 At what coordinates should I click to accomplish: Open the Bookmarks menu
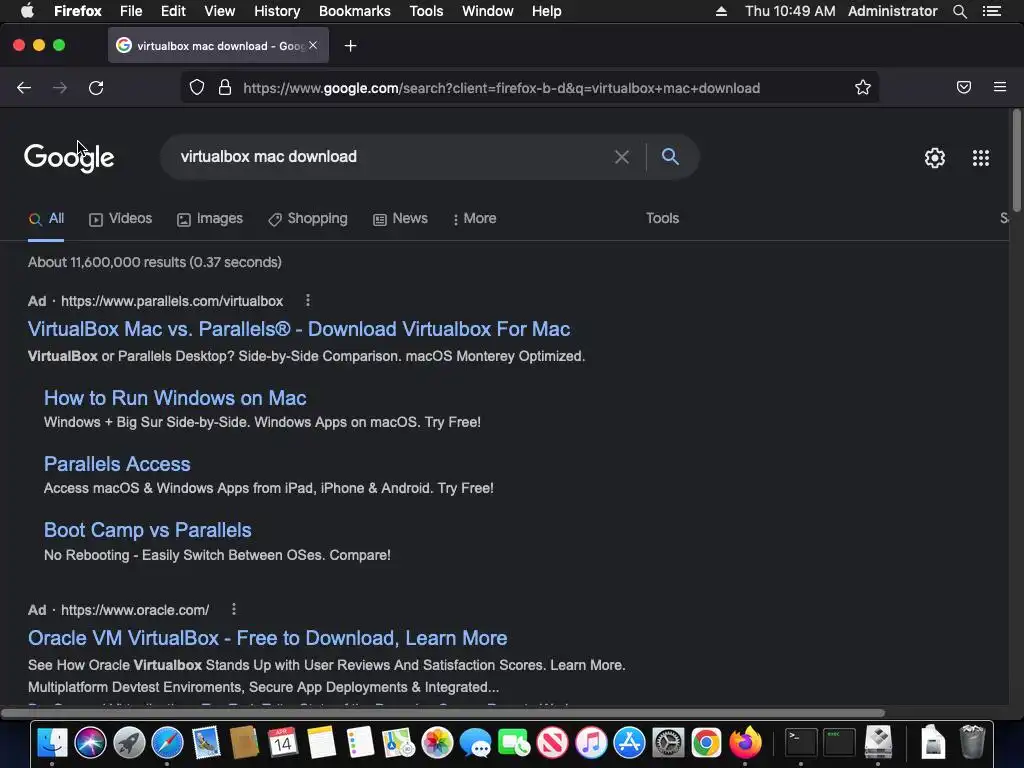point(355,11)
